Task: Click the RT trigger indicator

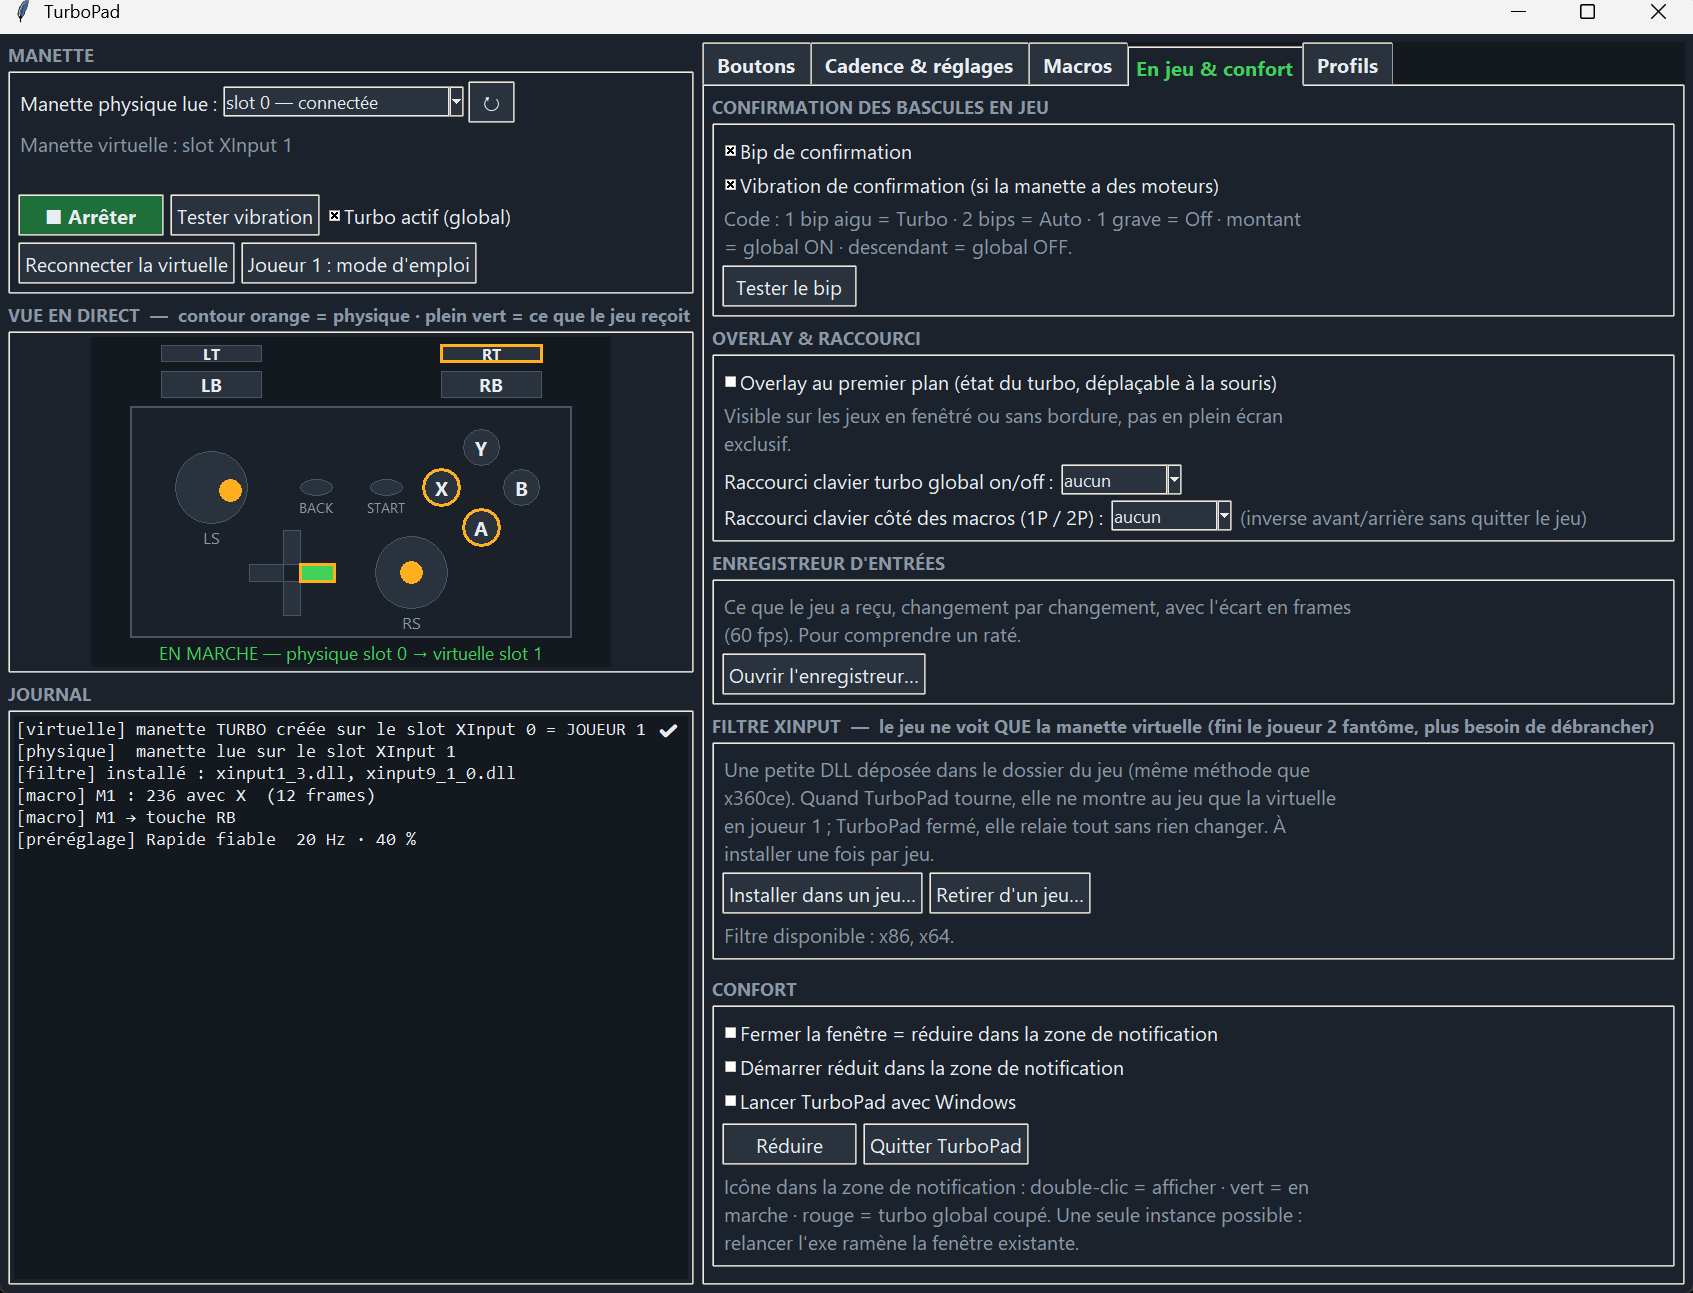Action: 491,354
